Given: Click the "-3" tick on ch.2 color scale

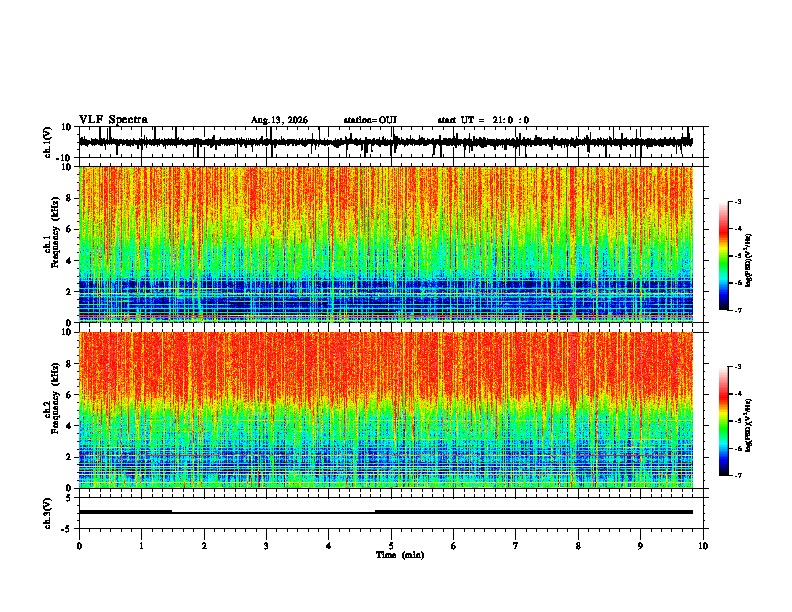Looking at the screenshot, I should click(x=738, y=367).
